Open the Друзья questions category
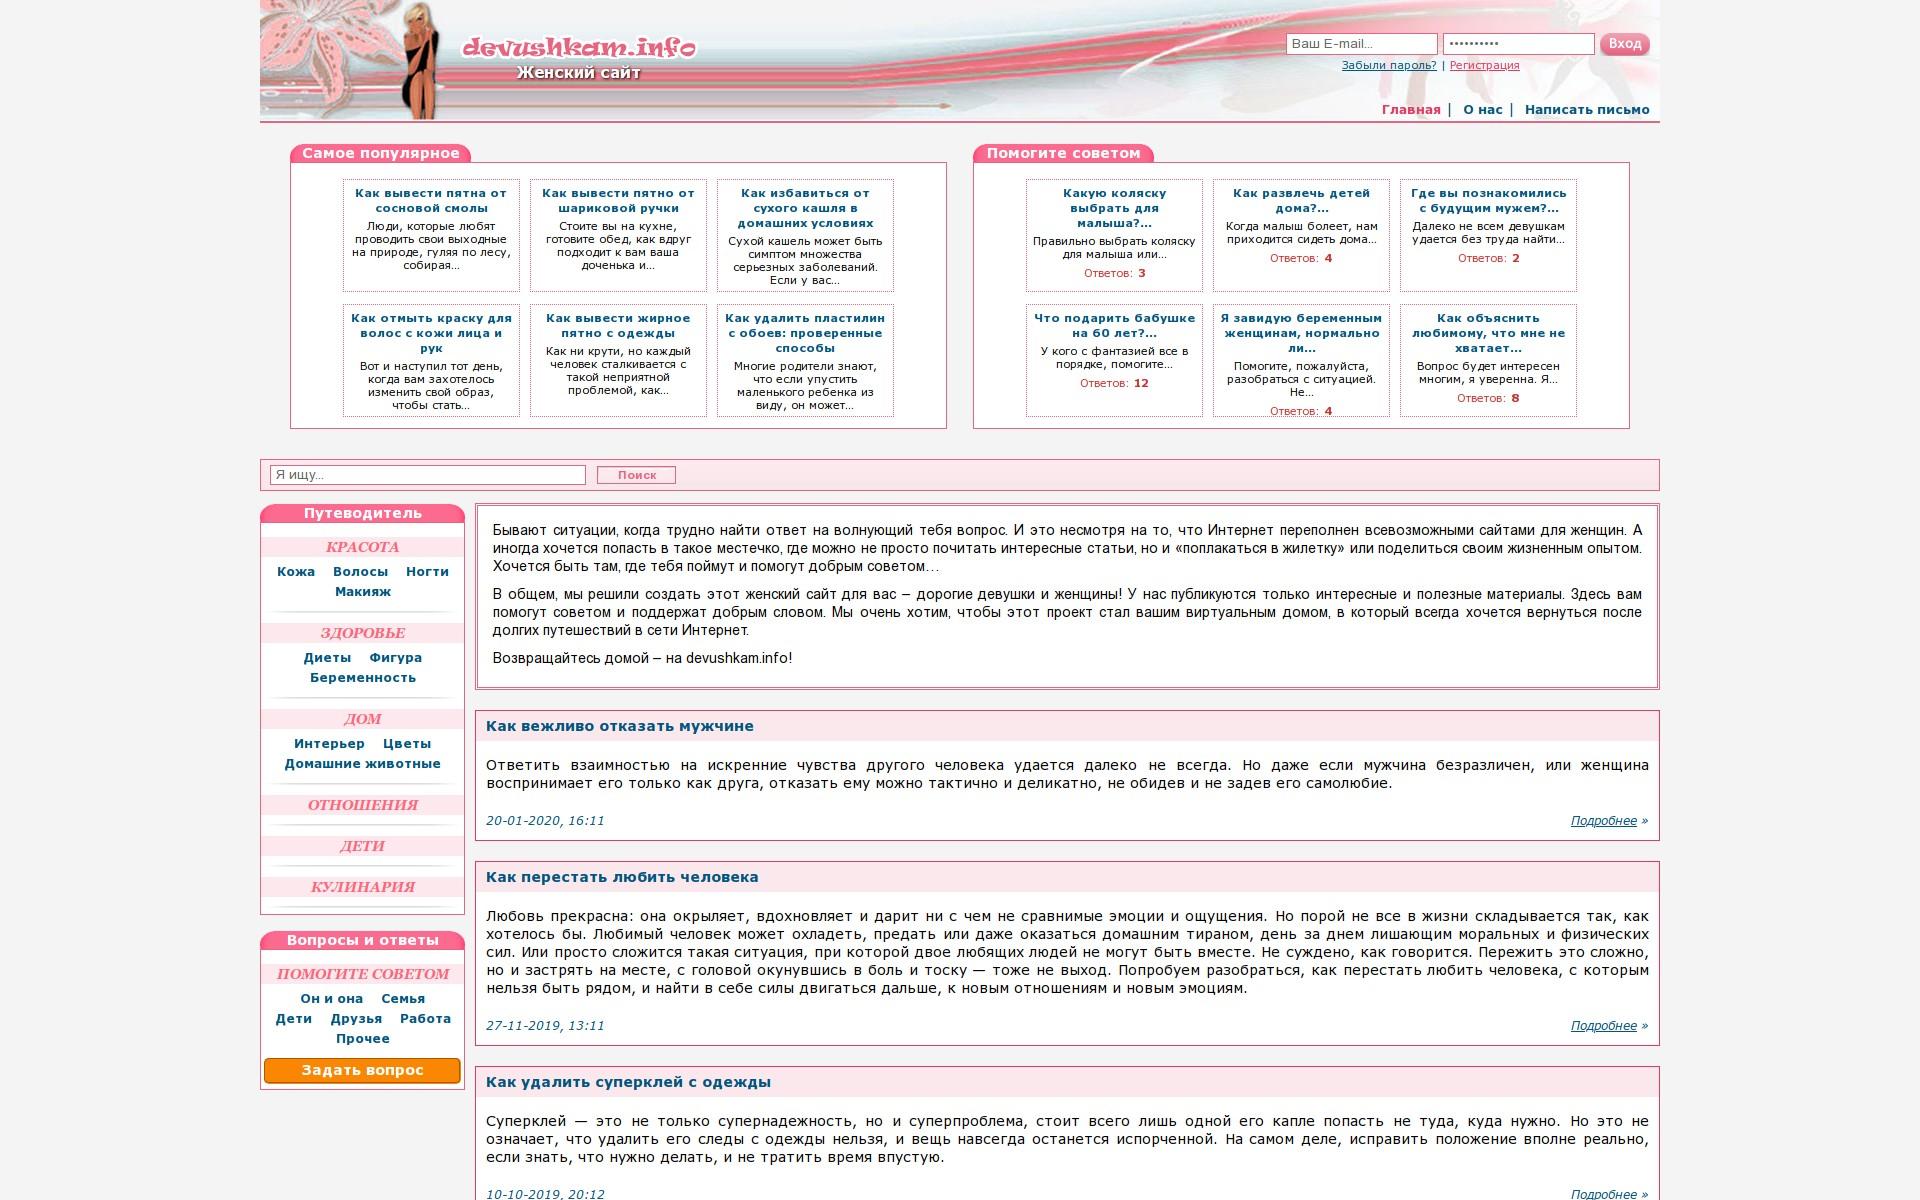Image resolution: width=1920 pixels, height=1200 pixels. [356, 1019]
